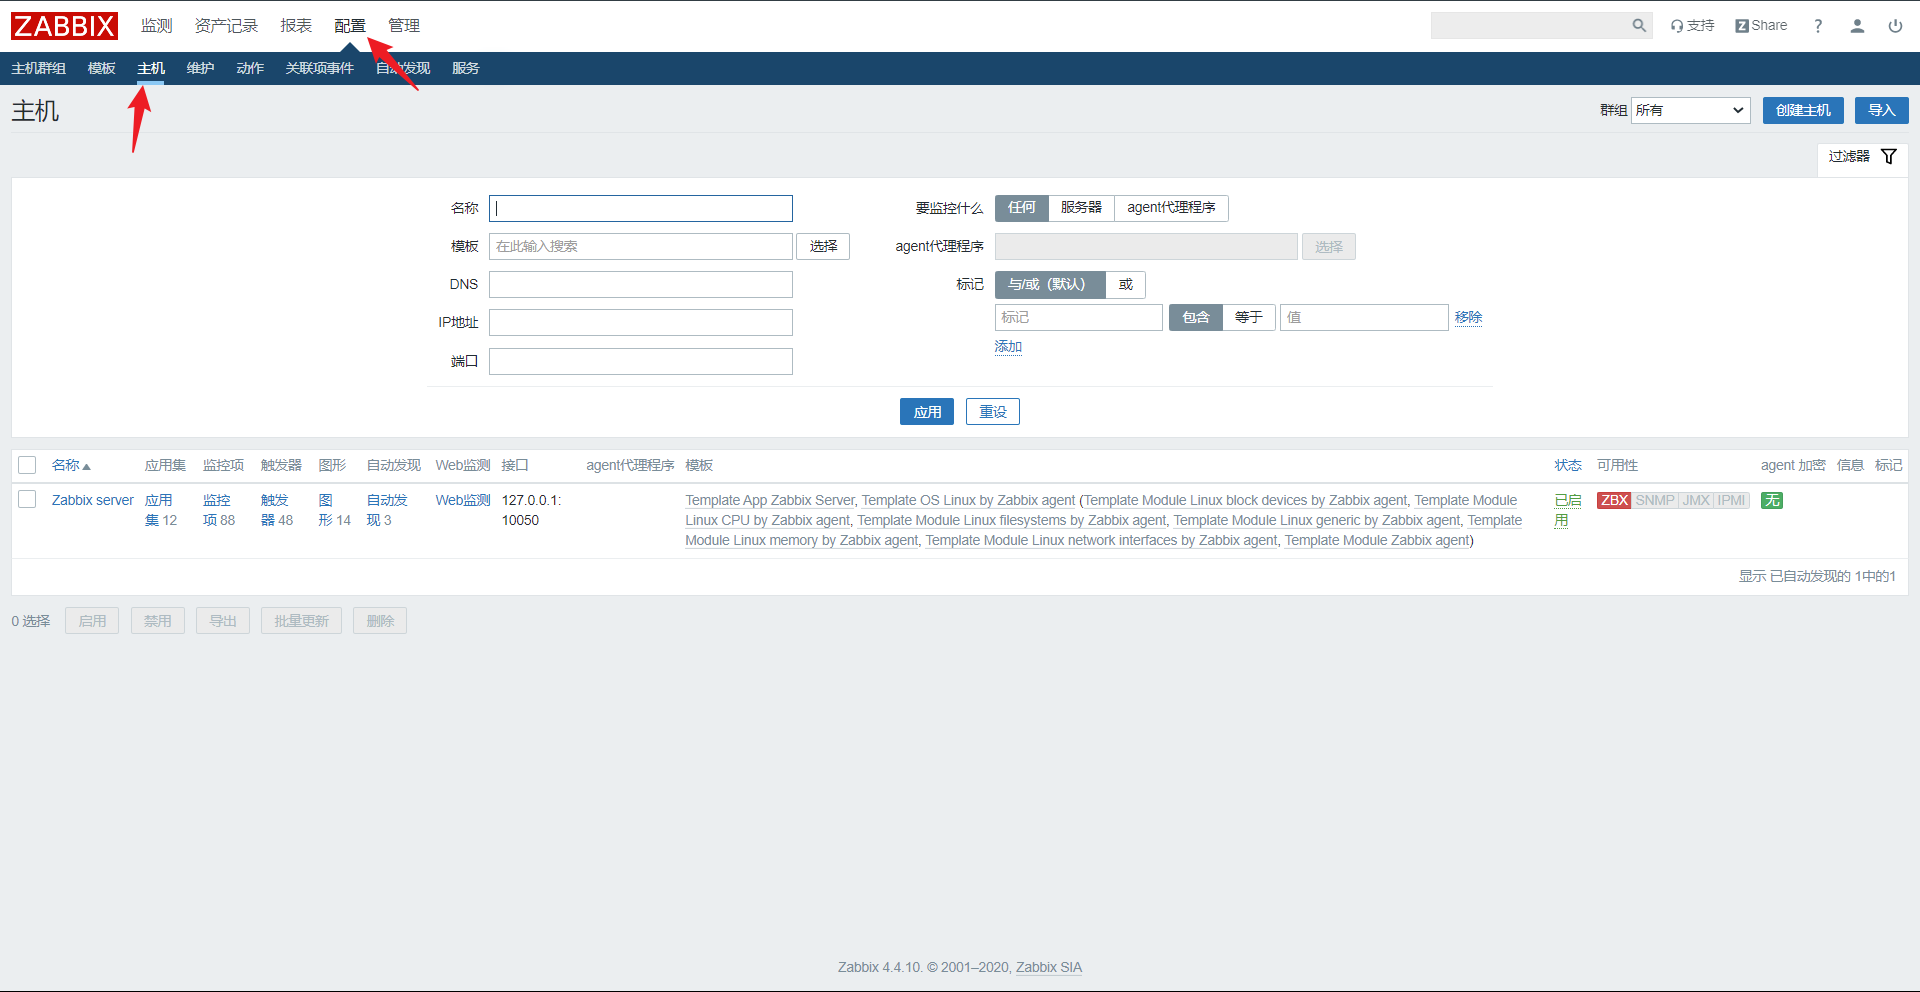Click the search magnifier icon
Image resolution: width=1920 pixels, height=992 pixels.
tap(1639, 26)
